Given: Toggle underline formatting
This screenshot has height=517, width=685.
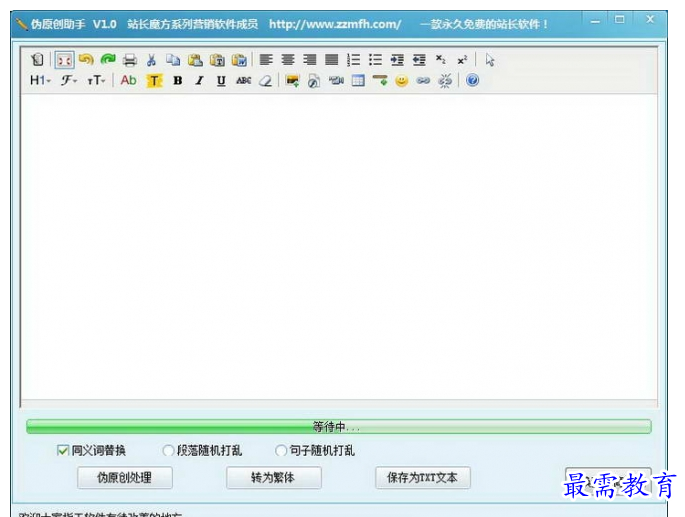Looking at the screenshot, I should pyautogui.click(x=221, y=81).
